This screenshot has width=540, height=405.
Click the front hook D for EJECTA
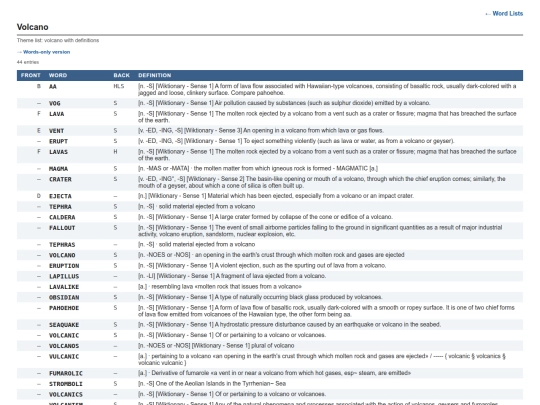pos(39,196)
